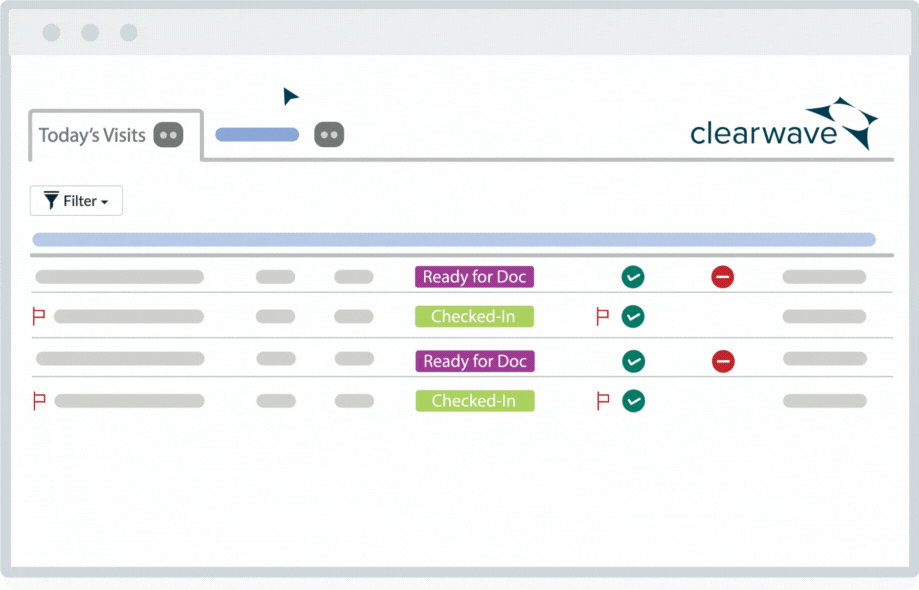Switch to the Today's Visits tab
Screen dimensions: 919x590
pos(95,134)
